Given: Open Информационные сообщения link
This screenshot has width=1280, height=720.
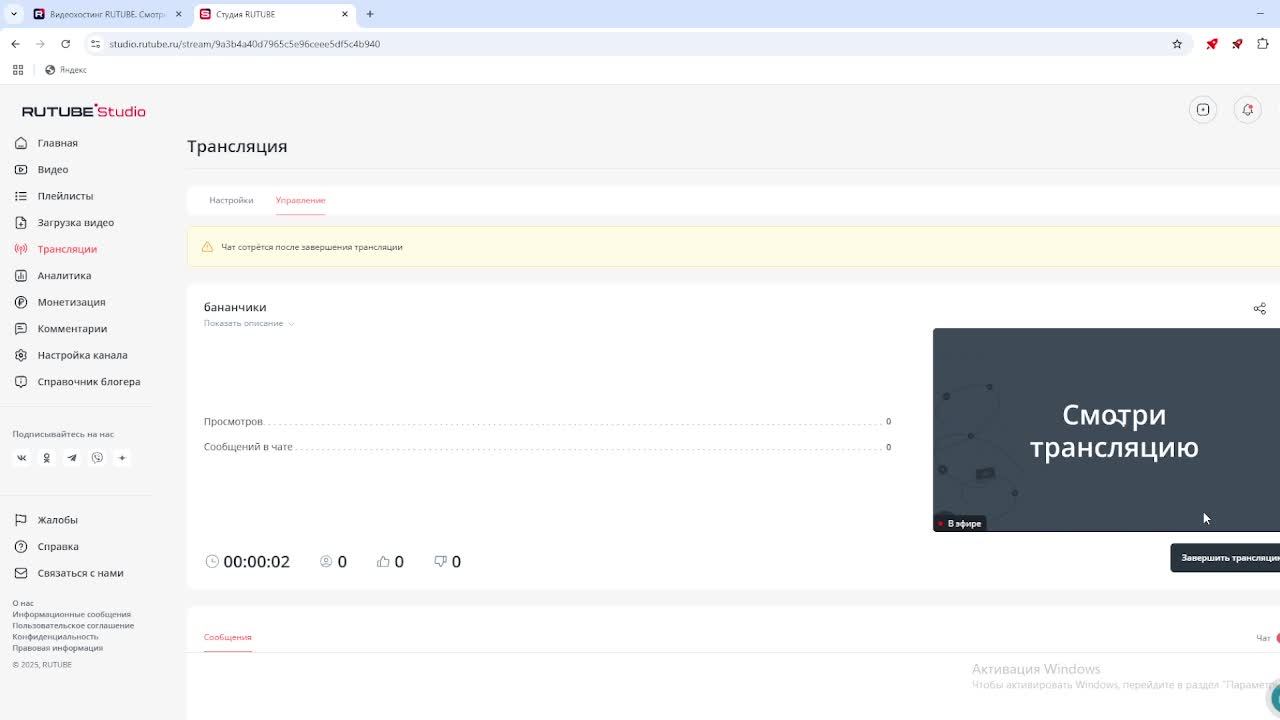Looking at the screenshot, I should [x=71, y=614].
